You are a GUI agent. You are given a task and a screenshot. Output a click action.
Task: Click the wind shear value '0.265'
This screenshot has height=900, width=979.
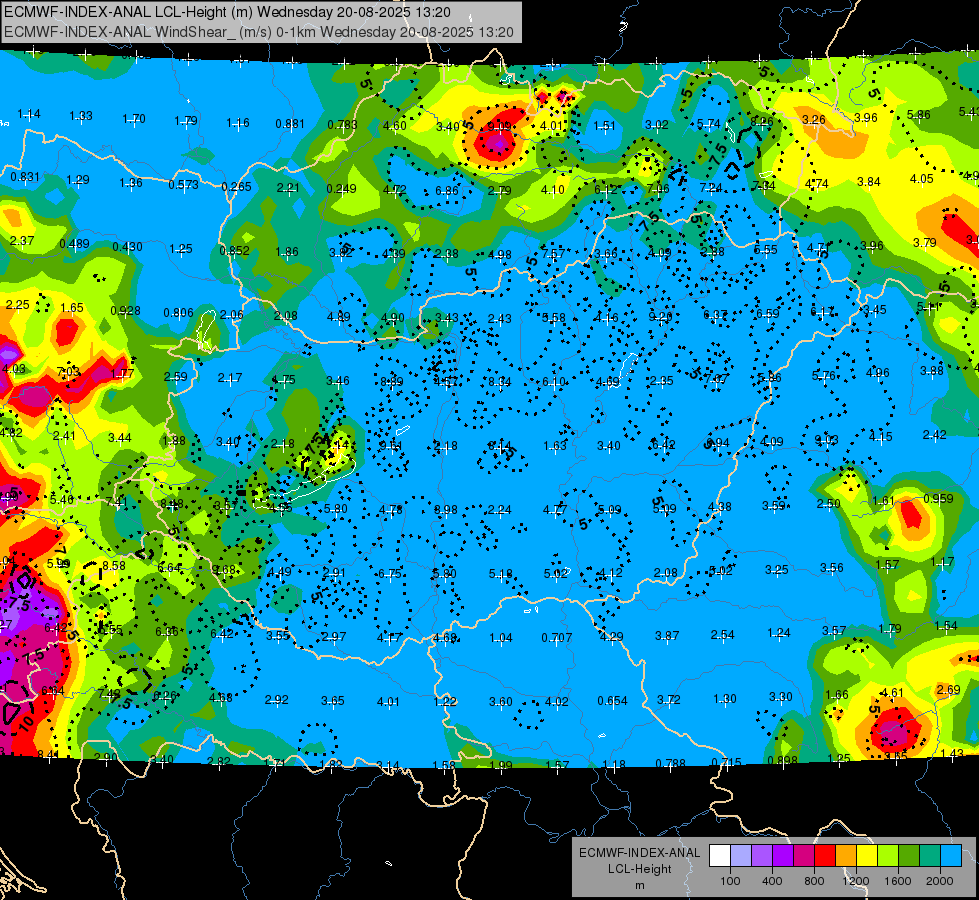[x=236, y=186]
